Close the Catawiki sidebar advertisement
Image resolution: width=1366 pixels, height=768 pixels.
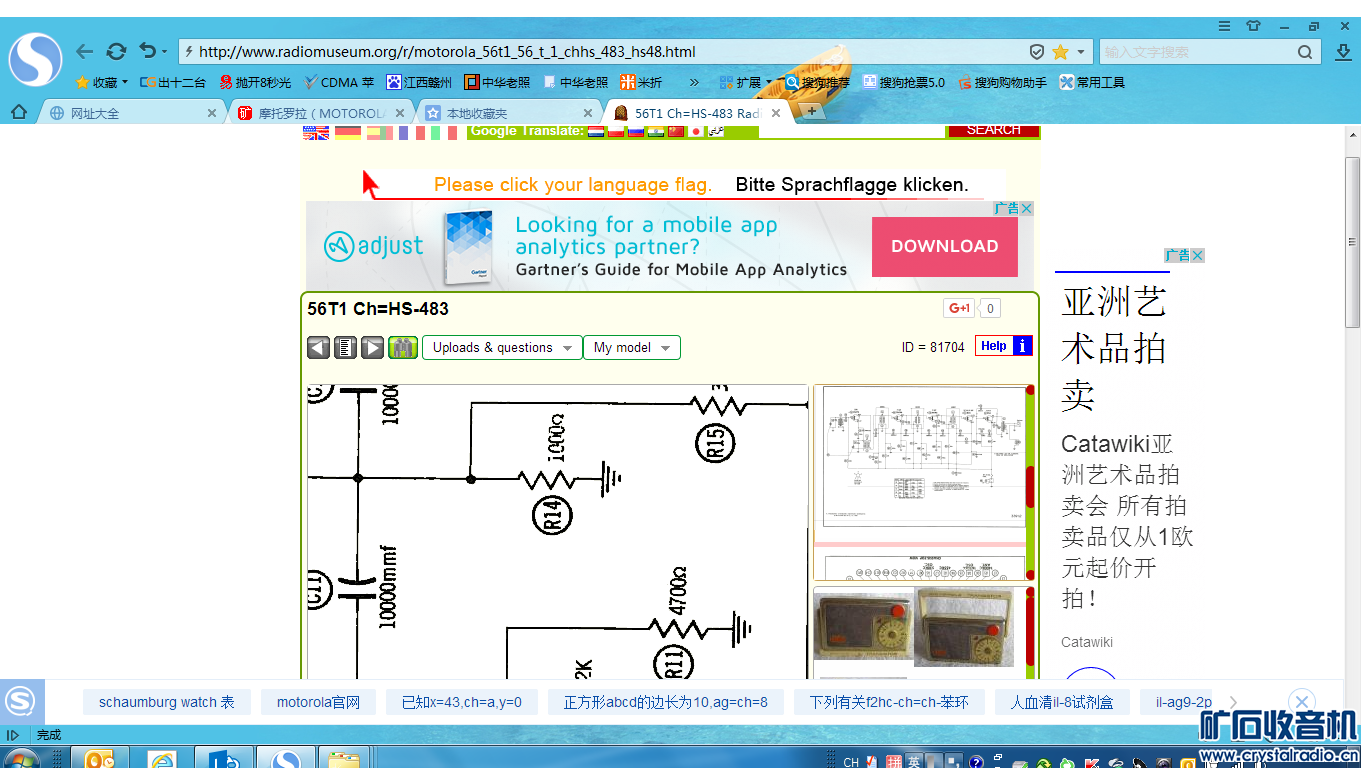[1197, 255]
